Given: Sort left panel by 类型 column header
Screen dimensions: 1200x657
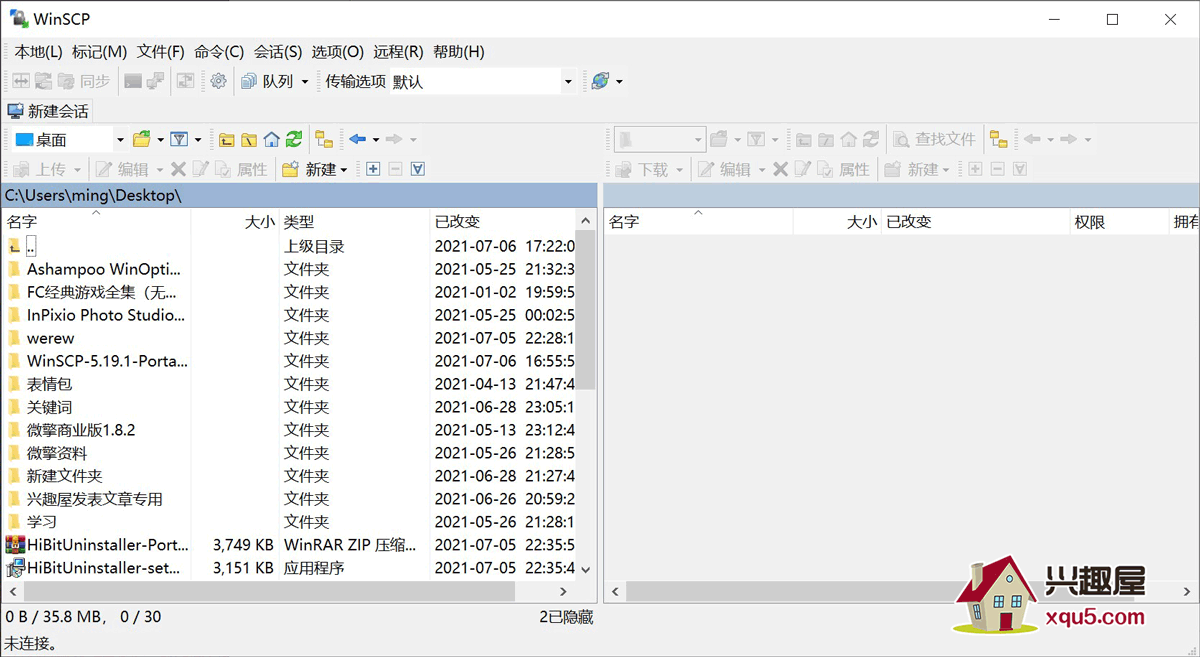Looking at the screenshot, I should [354, 222].
